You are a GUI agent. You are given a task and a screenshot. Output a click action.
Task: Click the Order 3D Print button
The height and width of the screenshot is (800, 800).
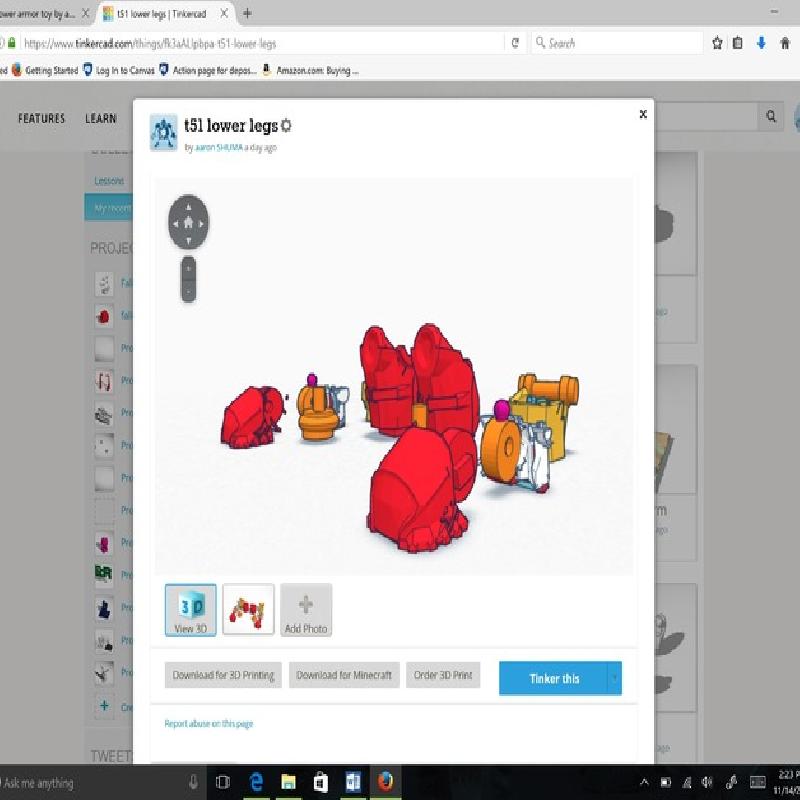(x=443, y=675)
